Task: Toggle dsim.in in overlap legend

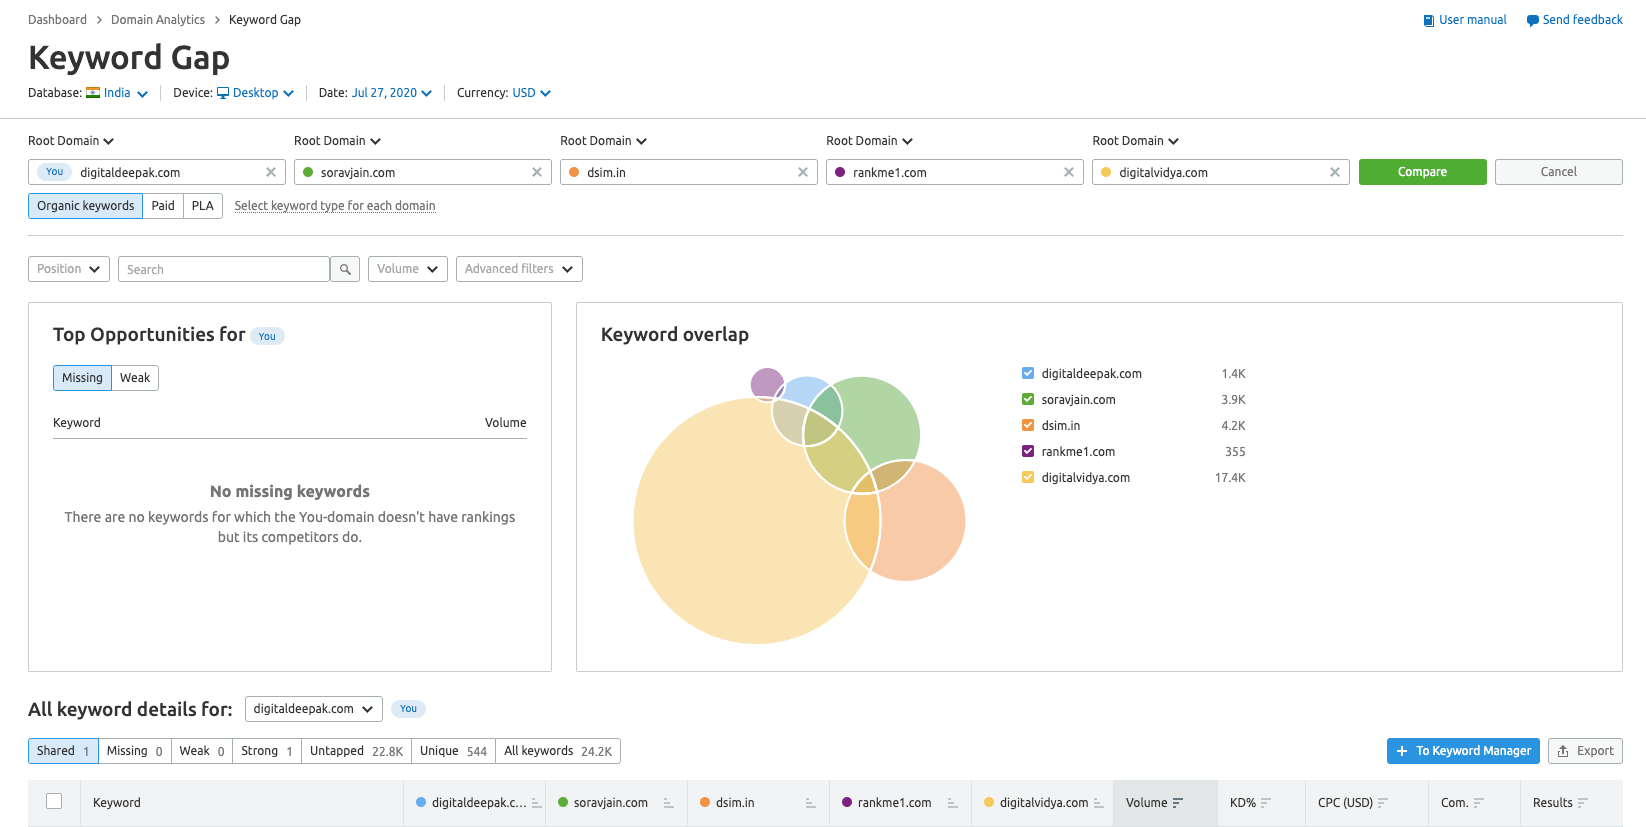Action: tap(1028, 425)
